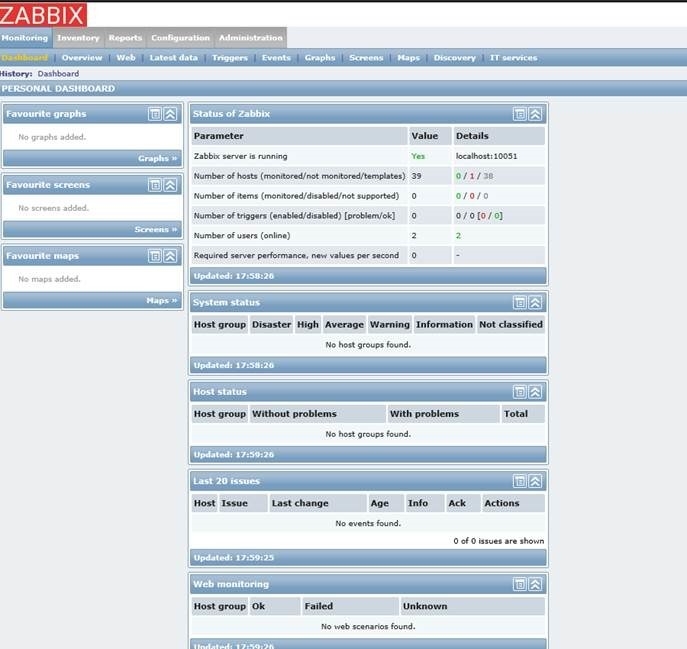Go to the Maps submenu item

[408, 58]
